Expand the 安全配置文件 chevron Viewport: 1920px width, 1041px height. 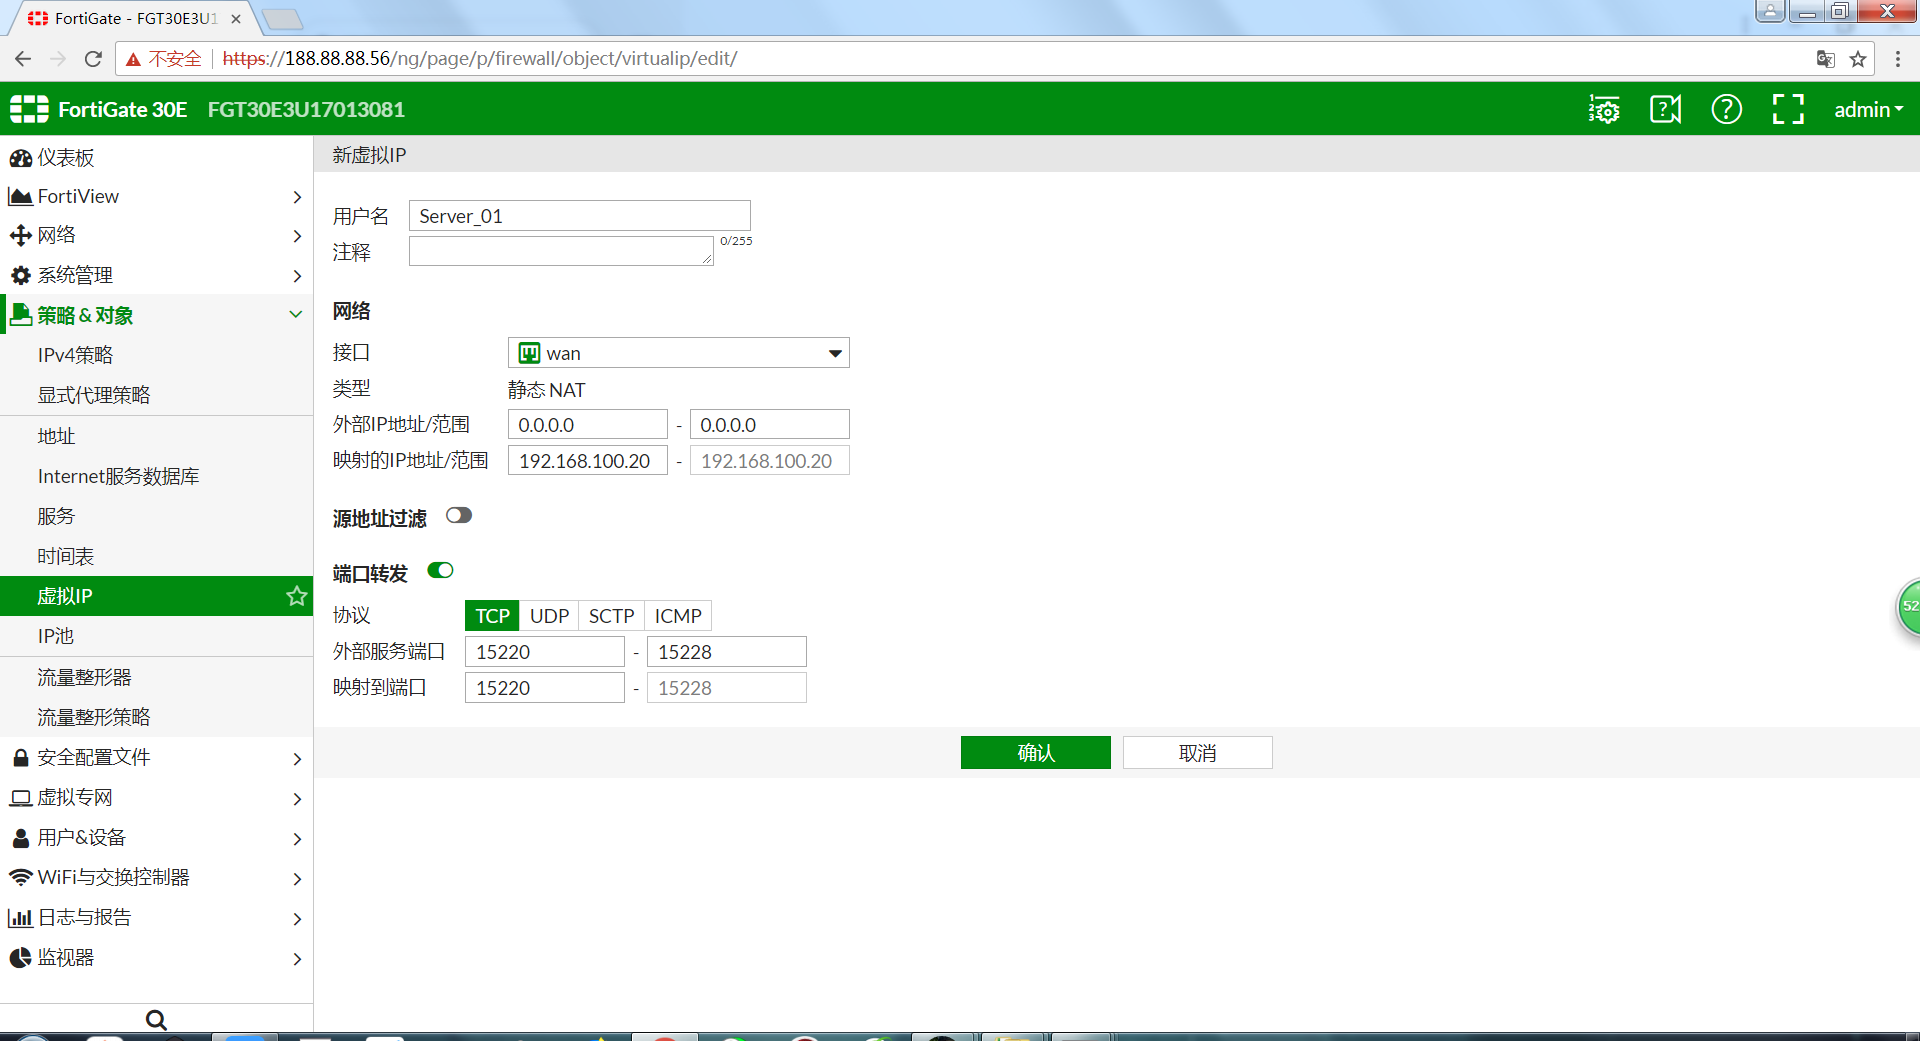297,759
